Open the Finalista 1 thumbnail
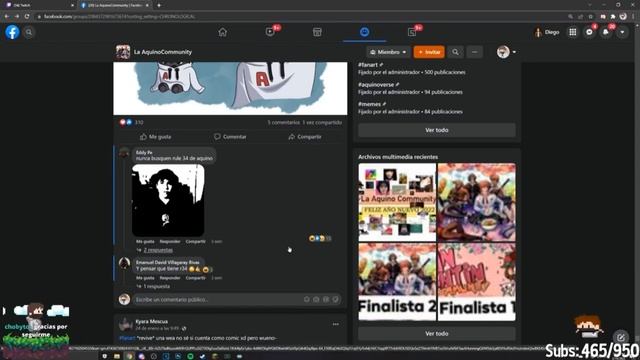640x360 pixels. [x=476, y=282]
